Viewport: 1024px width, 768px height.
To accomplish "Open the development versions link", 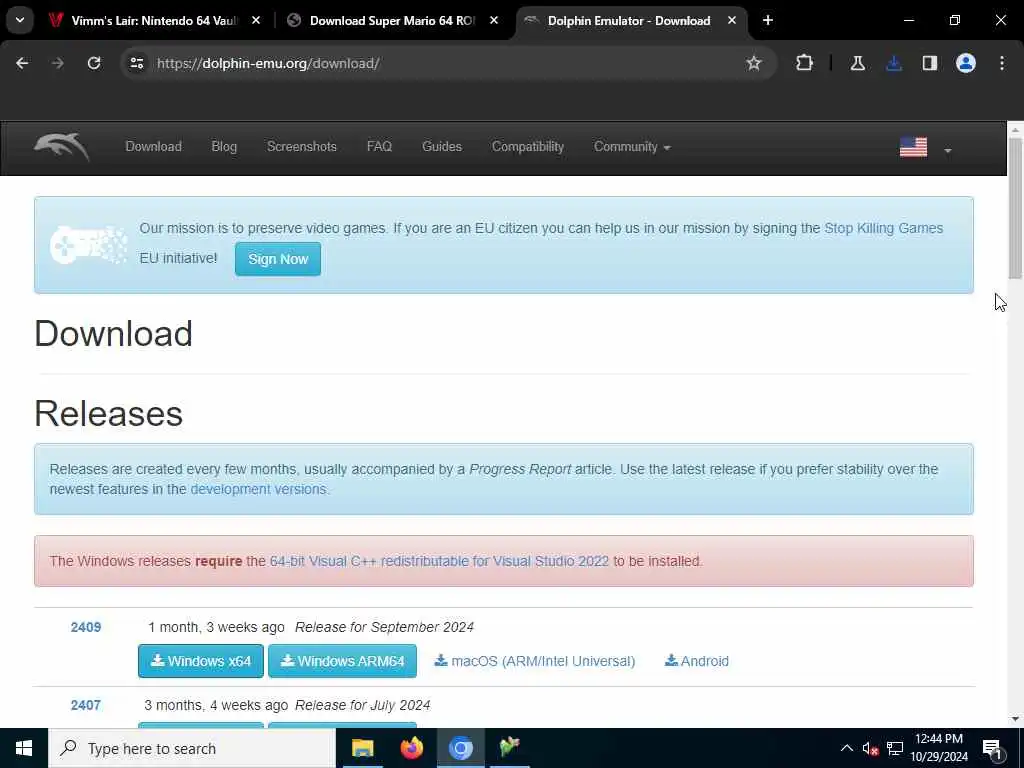I will pos(258,489).
